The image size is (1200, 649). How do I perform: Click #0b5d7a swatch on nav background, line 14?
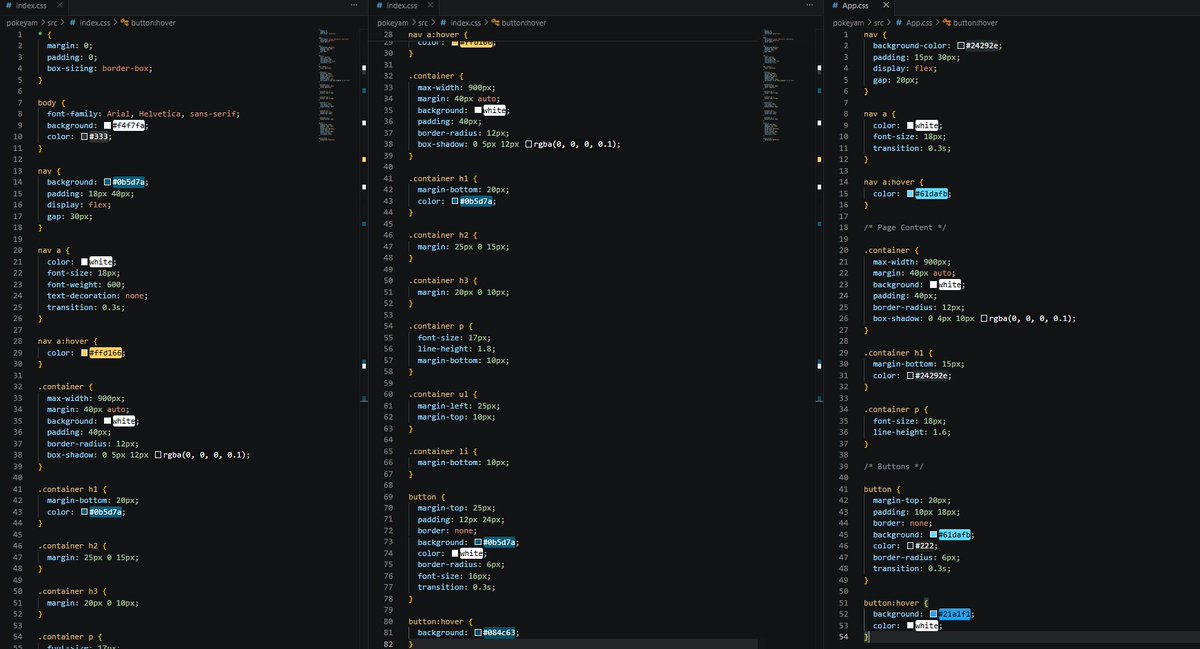(108, 182)
